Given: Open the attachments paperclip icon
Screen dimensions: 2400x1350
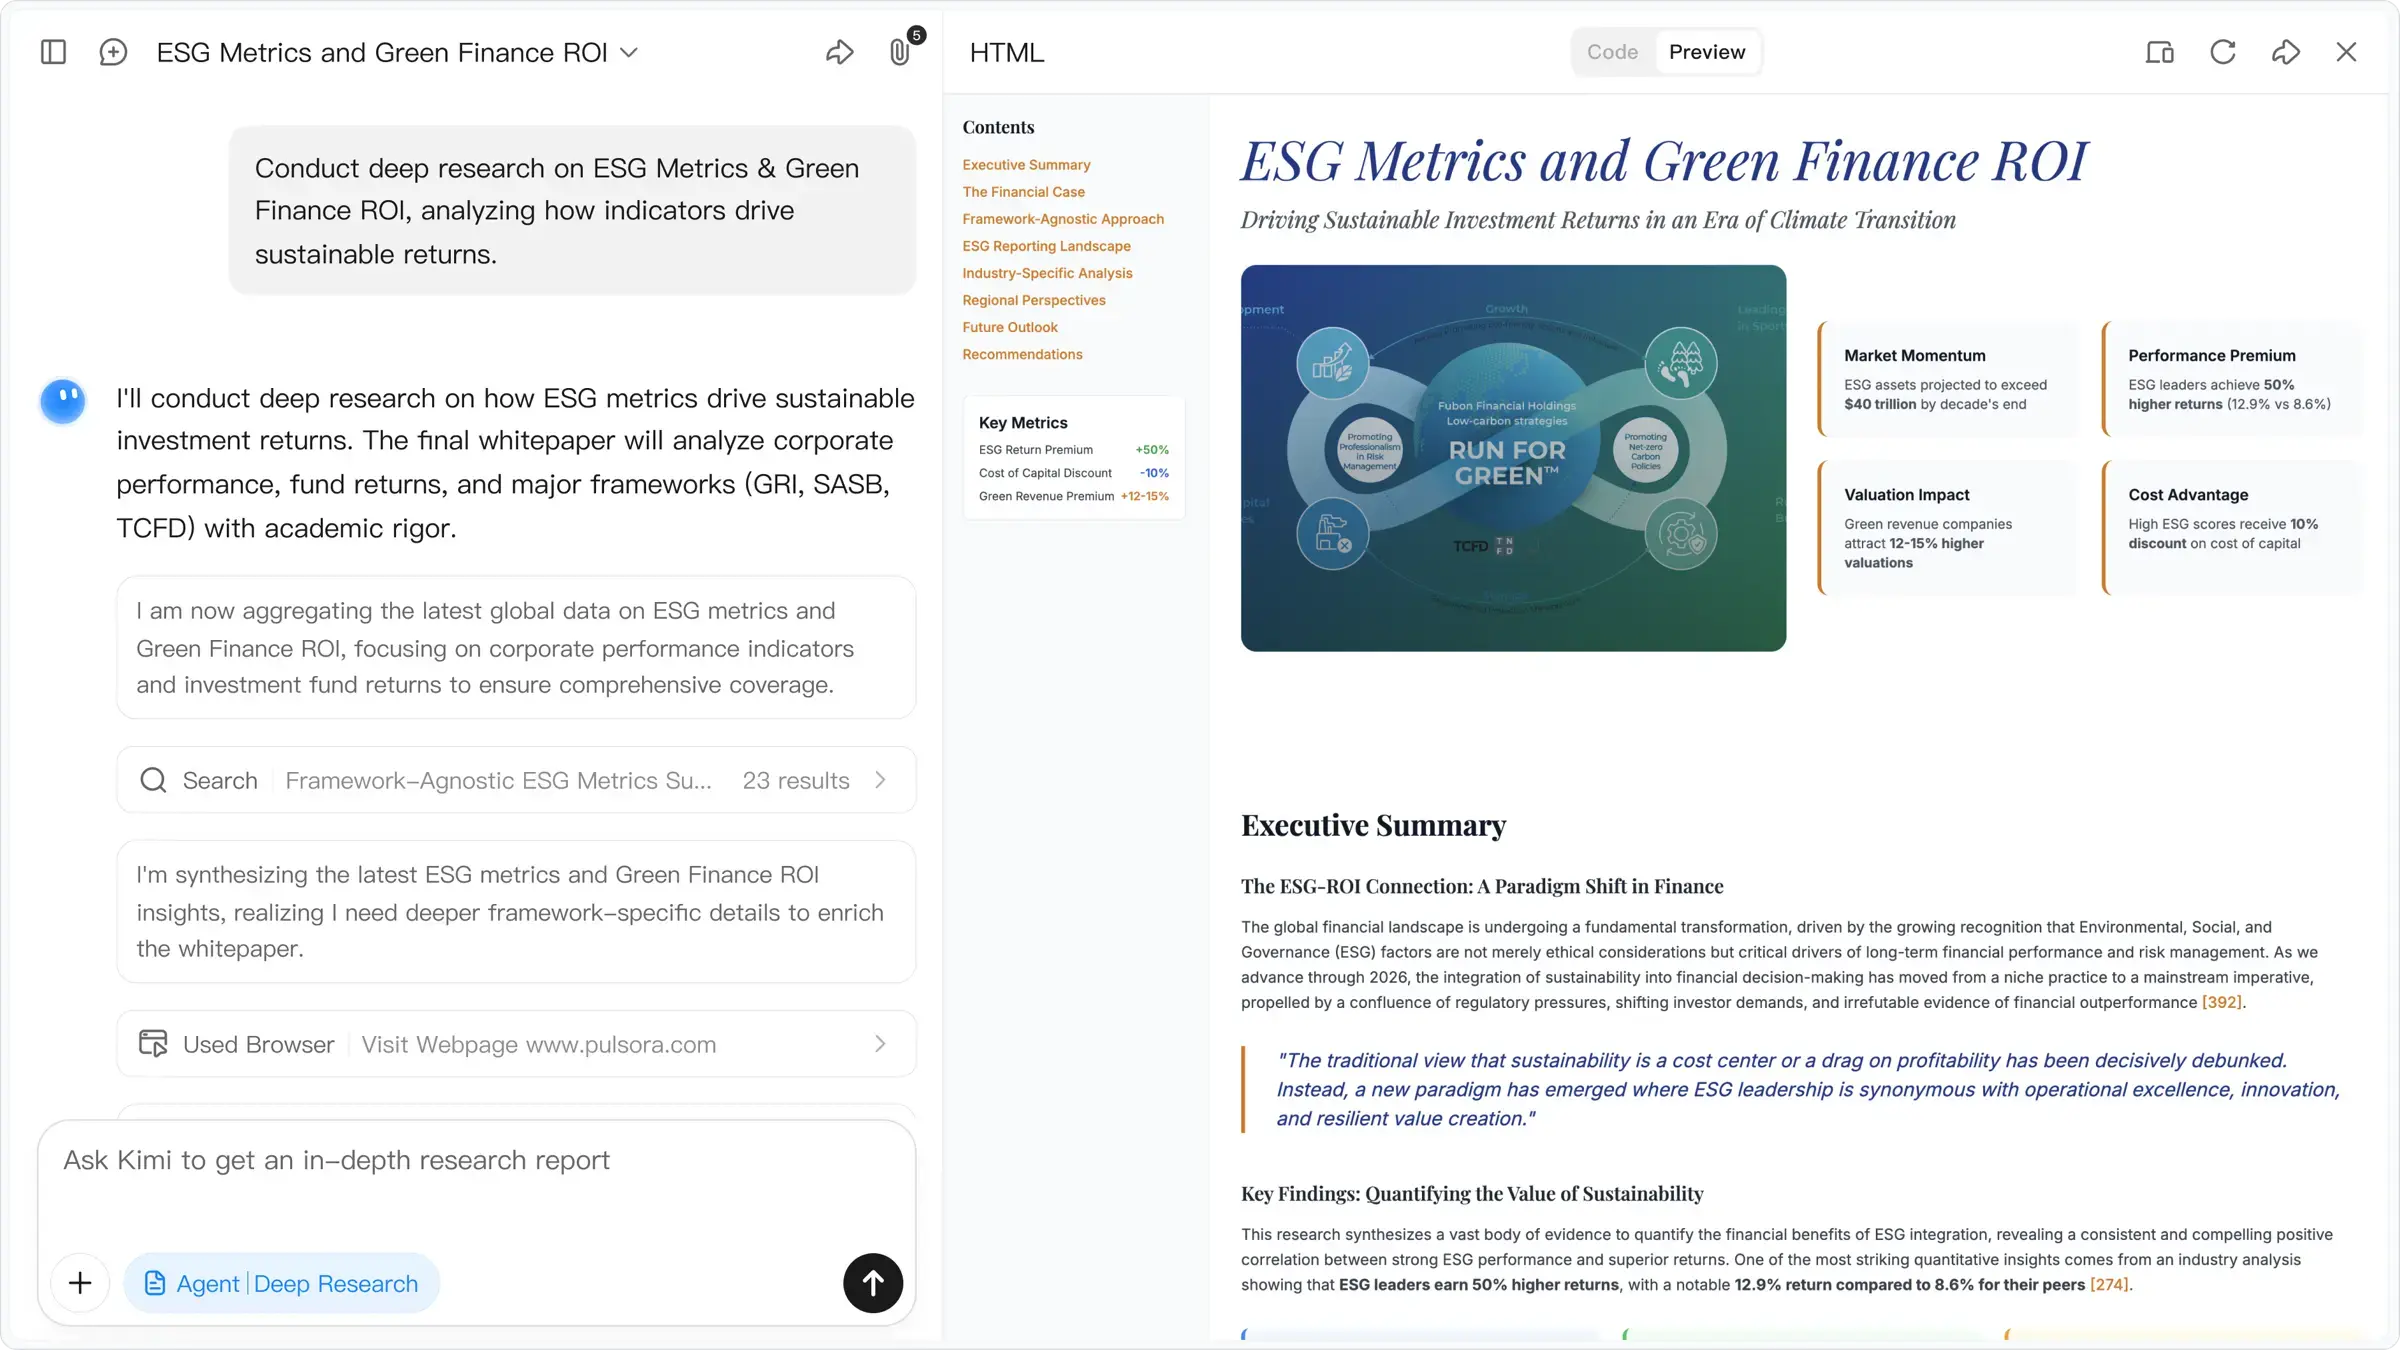Looking at the screenshot, I should (900, 52).
